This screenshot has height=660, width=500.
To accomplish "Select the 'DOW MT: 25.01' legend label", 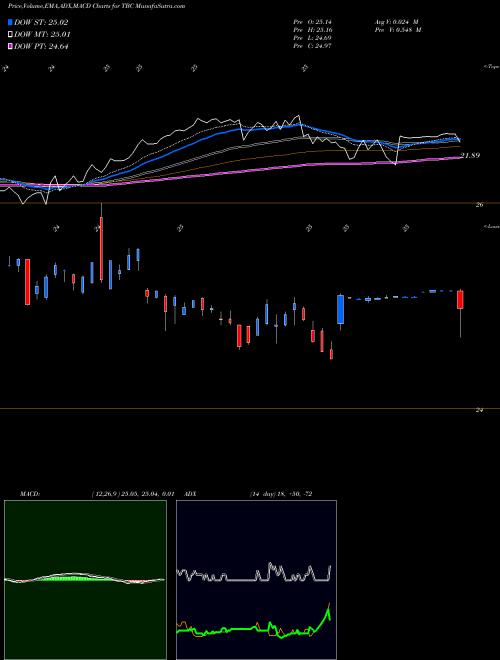I will pyautogui.click(x=42, y=35).
